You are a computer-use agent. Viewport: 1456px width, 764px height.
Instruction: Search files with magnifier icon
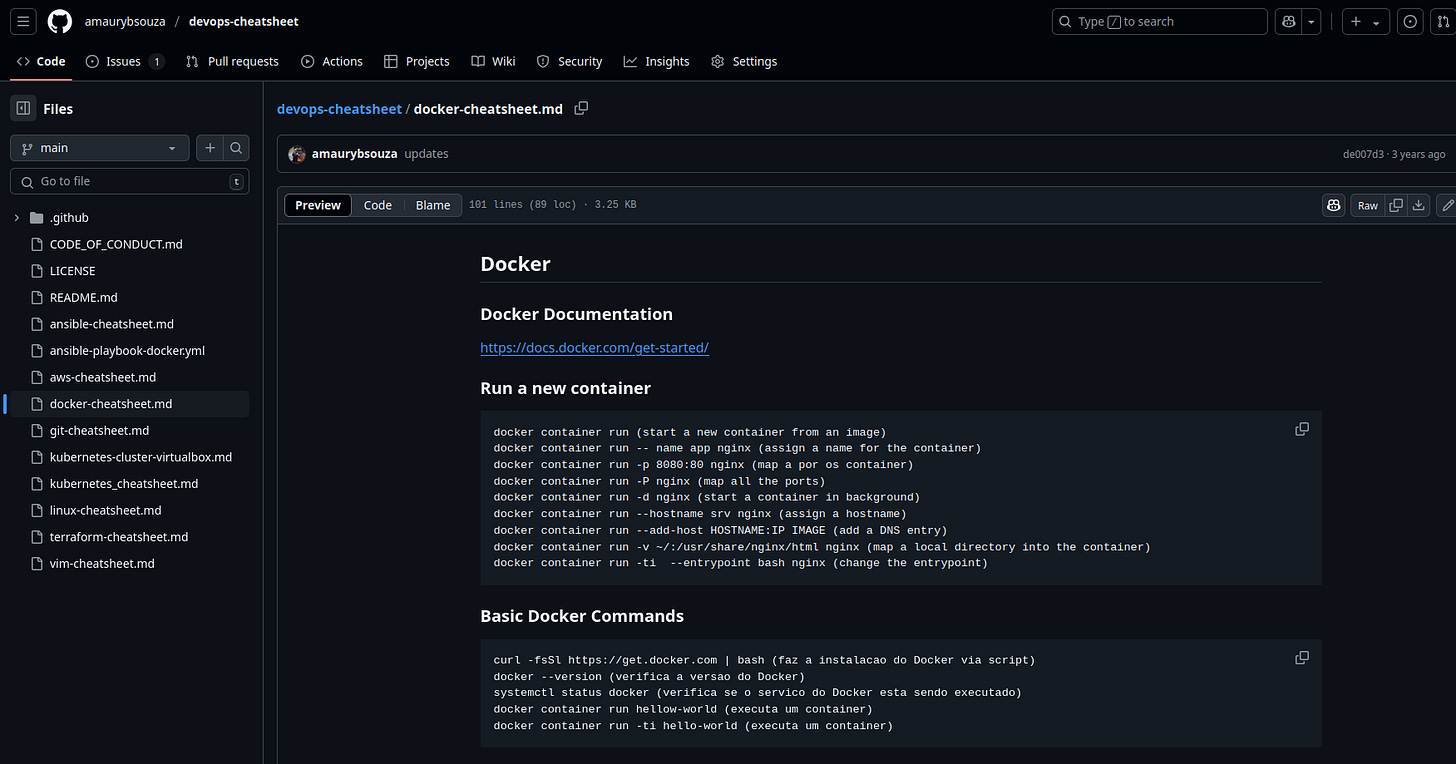point(236,148)
